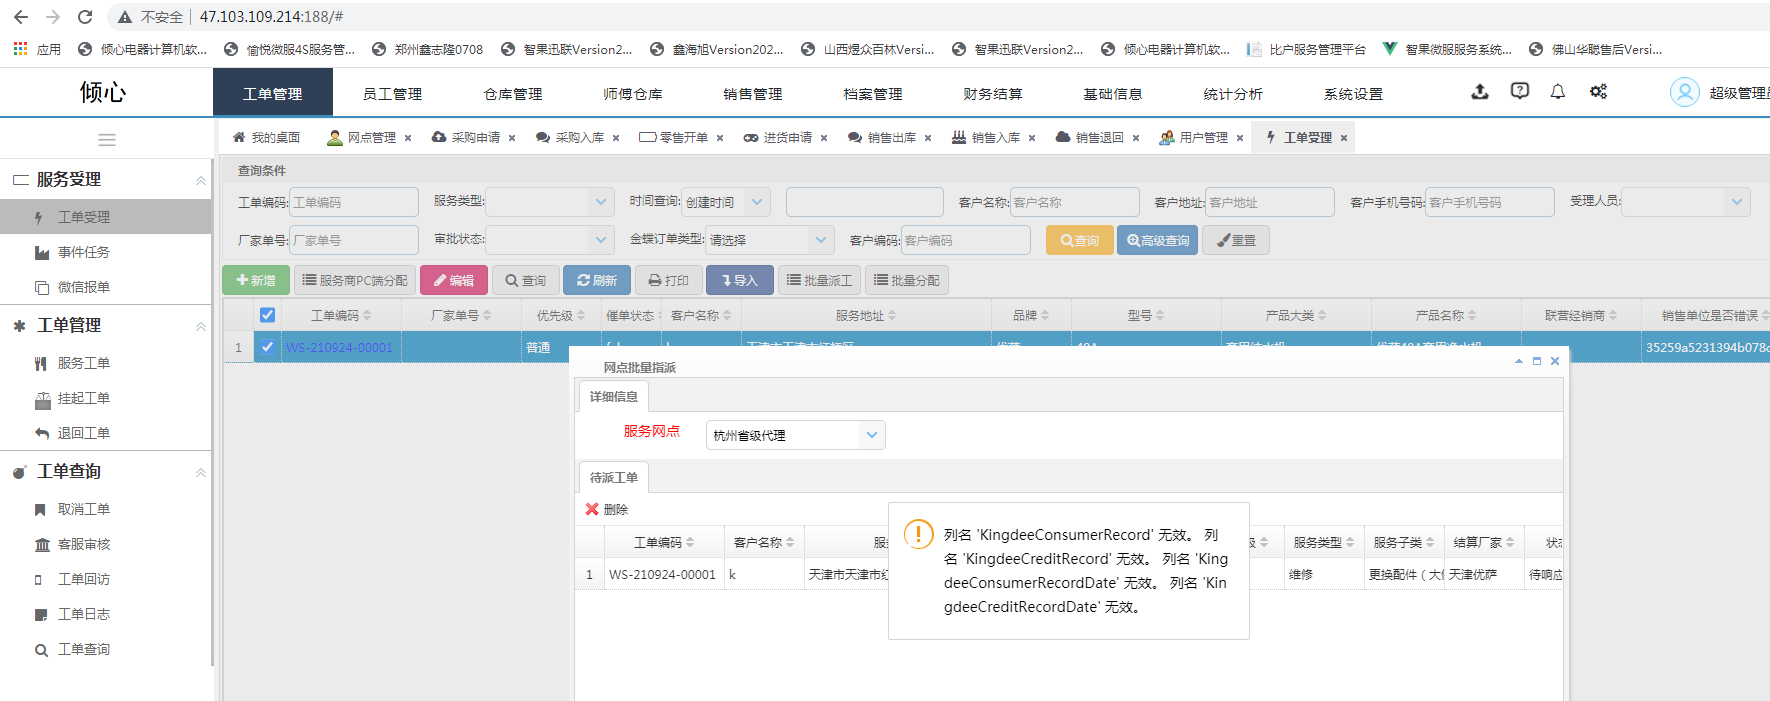
Task: Expand the 服务类型 dropdown filter
Action: 550,202
